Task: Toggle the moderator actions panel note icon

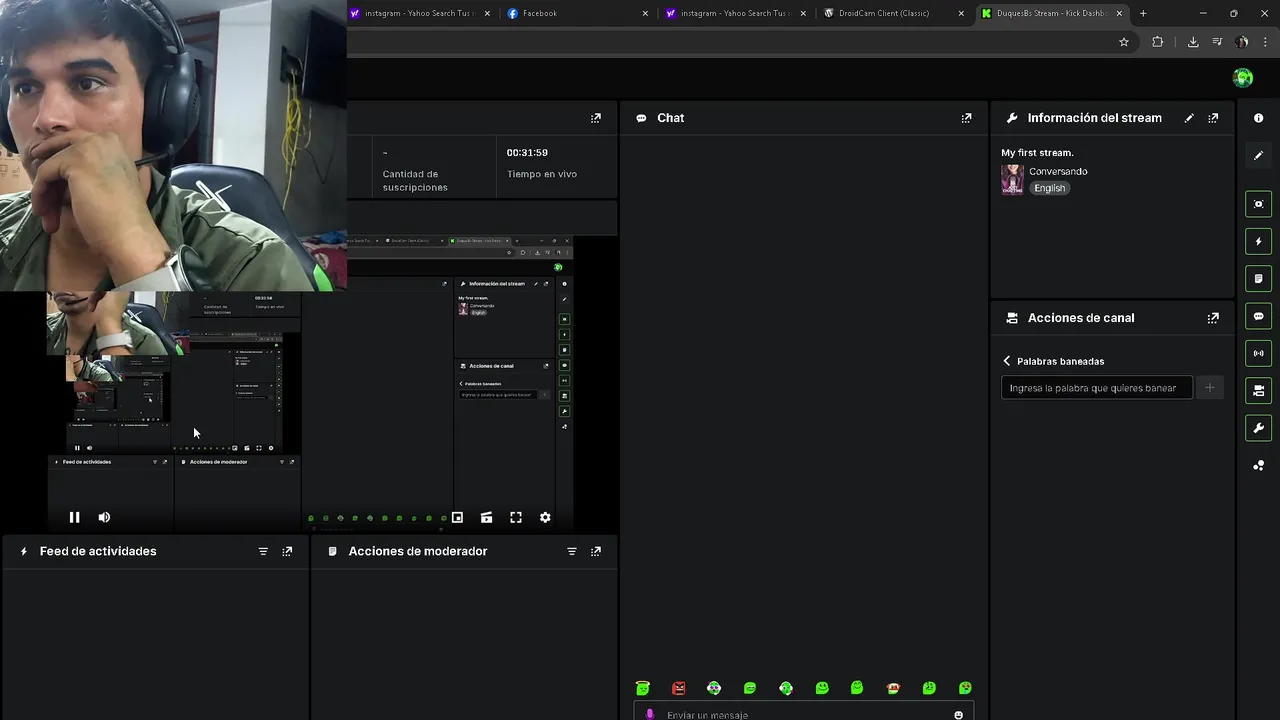Action: pyautogui.click(x=1258, y=278)
